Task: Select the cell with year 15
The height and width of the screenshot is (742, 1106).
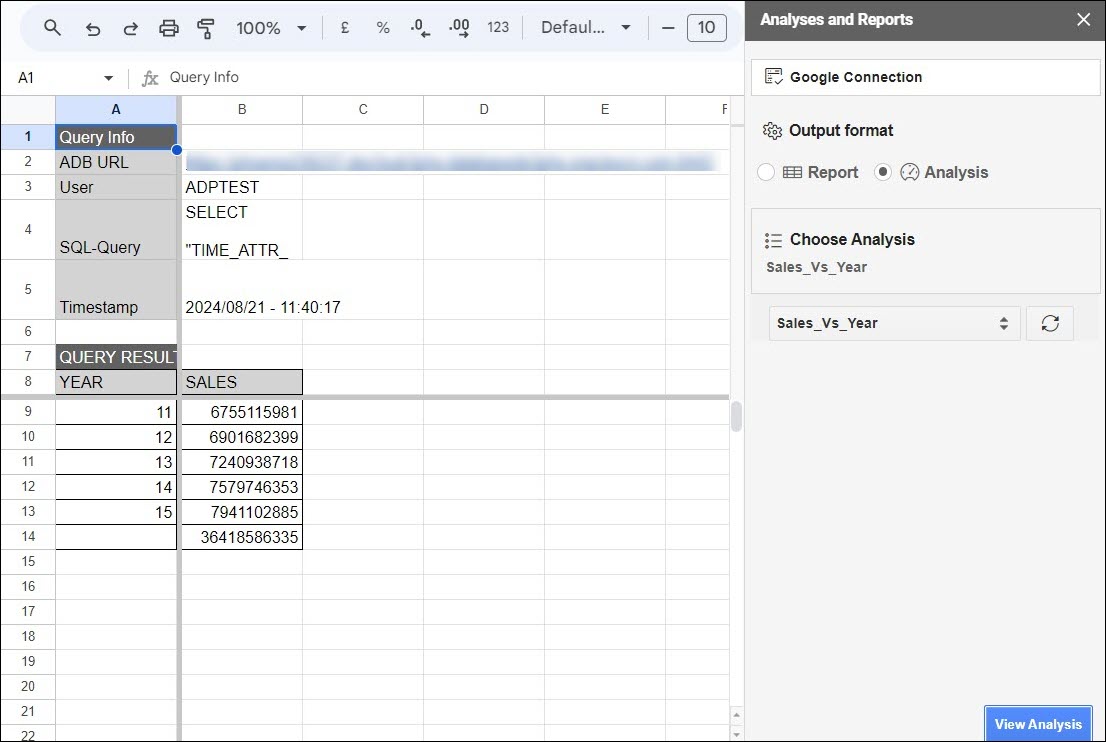Action: 116,512
